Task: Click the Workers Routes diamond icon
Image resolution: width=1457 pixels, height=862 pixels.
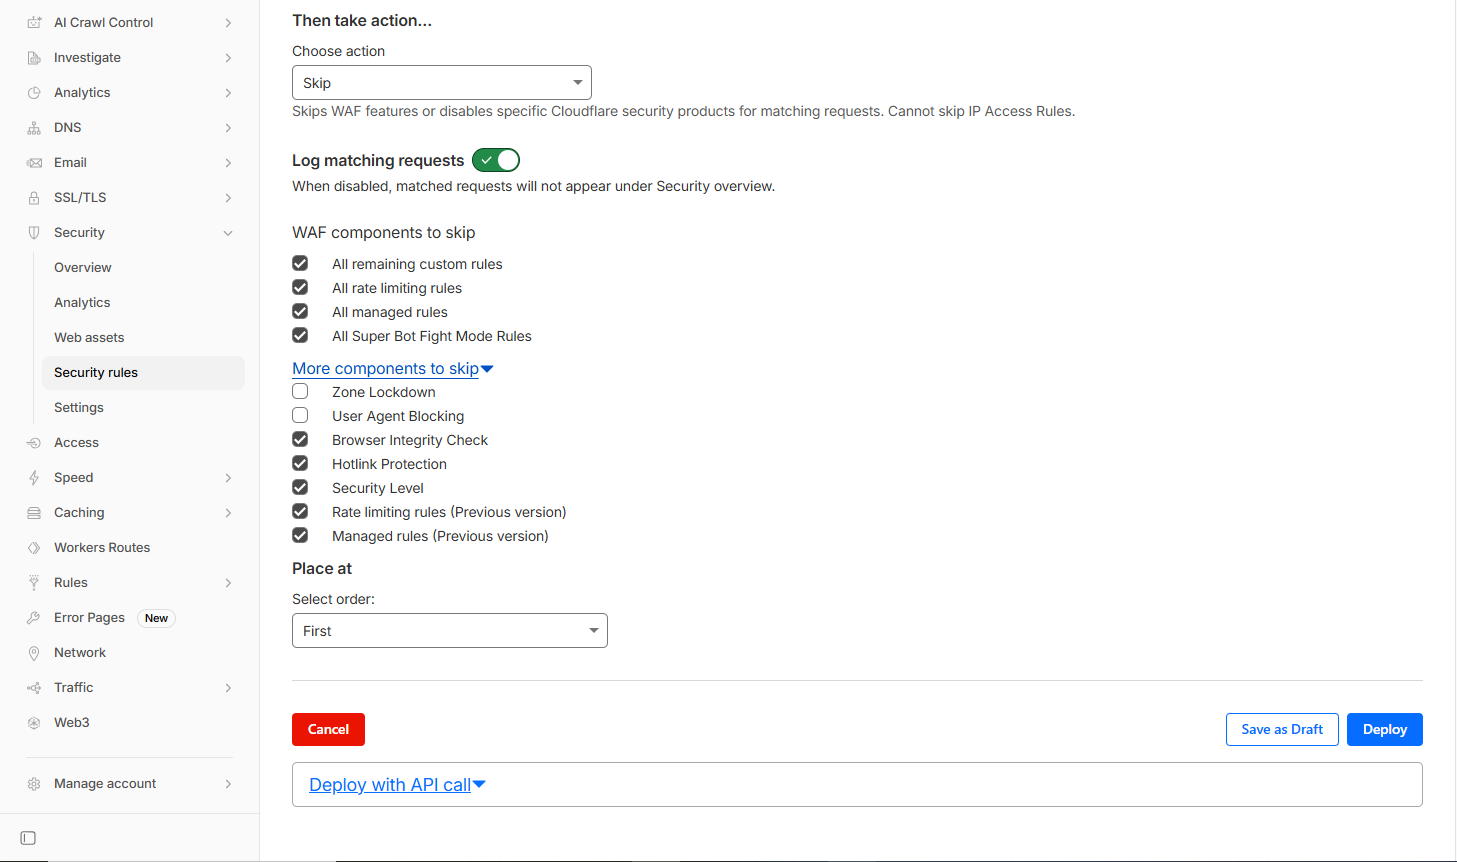Action: pos(34,547)
